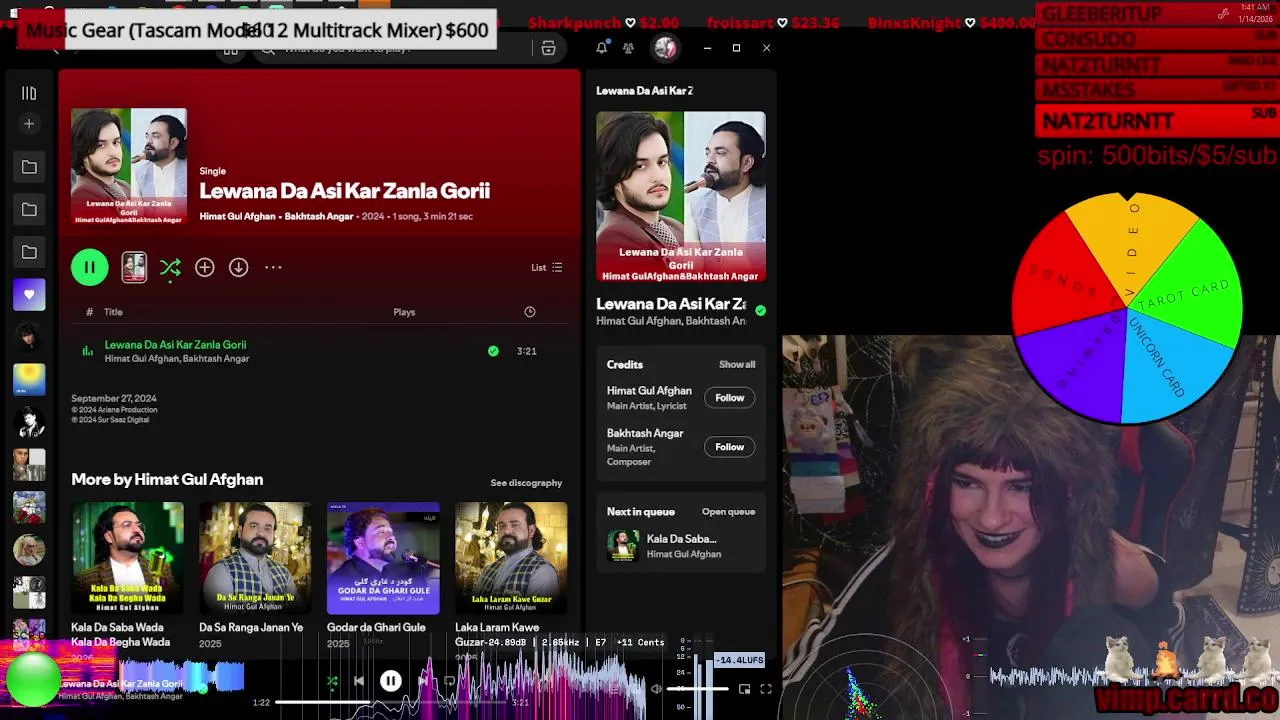Click the album cover in the header

click(129, 166)
